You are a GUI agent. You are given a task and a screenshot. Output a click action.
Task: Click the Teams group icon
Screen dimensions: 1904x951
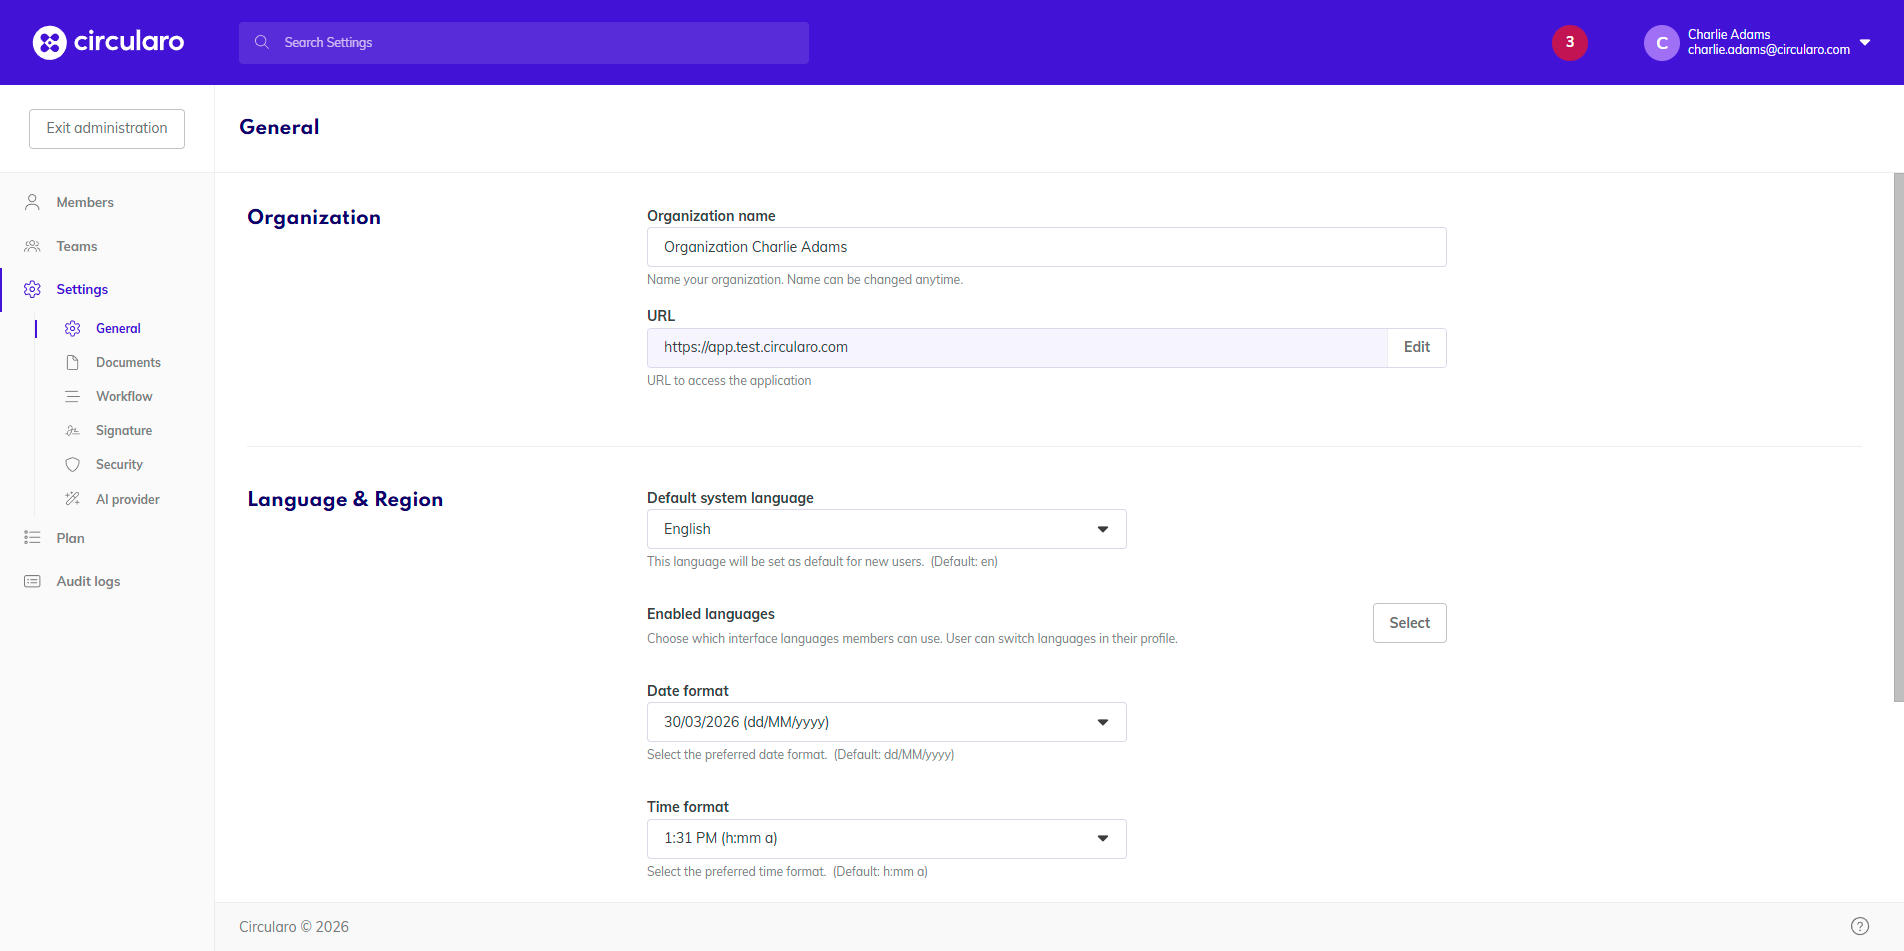coord(32,246)
